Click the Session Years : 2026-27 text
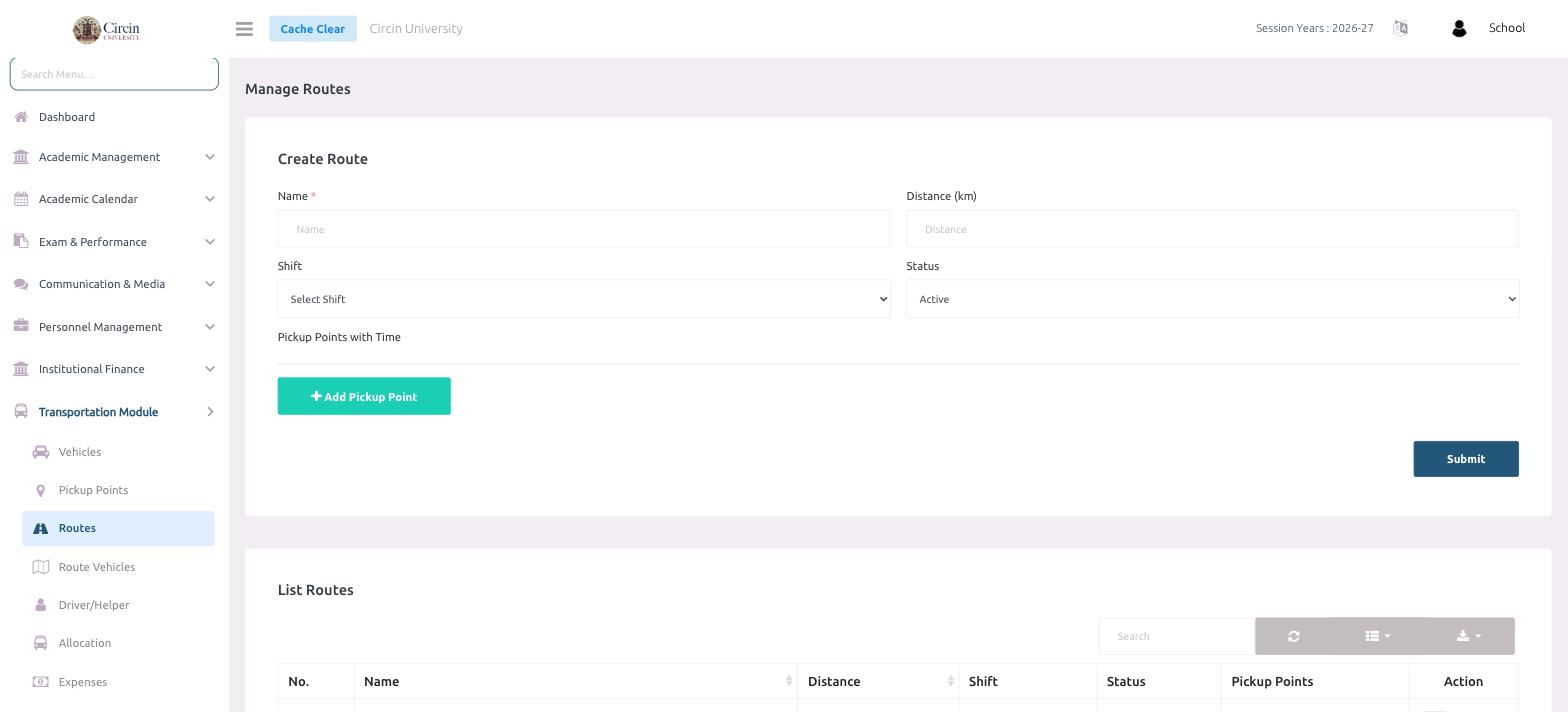The height and width of the screenshot is (712, 1568). (1315, 28)
